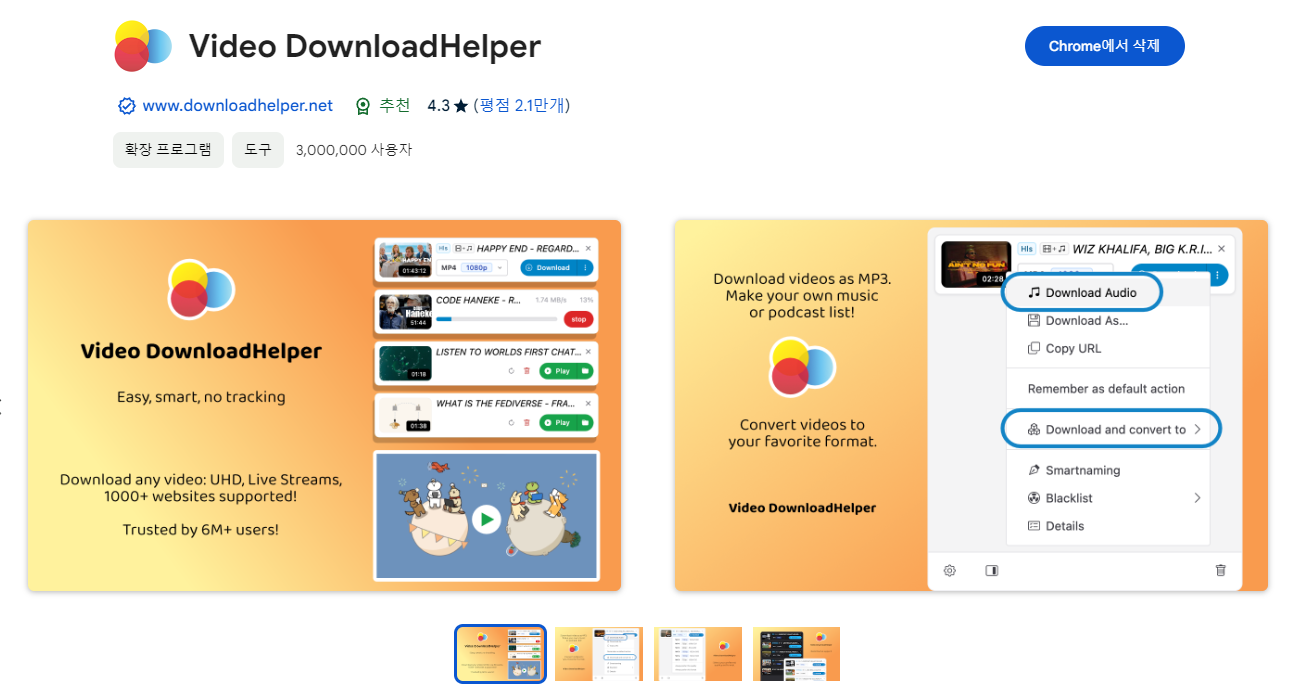1291x697 pixels.
Task: Close the LISTEN TO WORLDS FIRST CHAT entry
Action: click(588, 352)
